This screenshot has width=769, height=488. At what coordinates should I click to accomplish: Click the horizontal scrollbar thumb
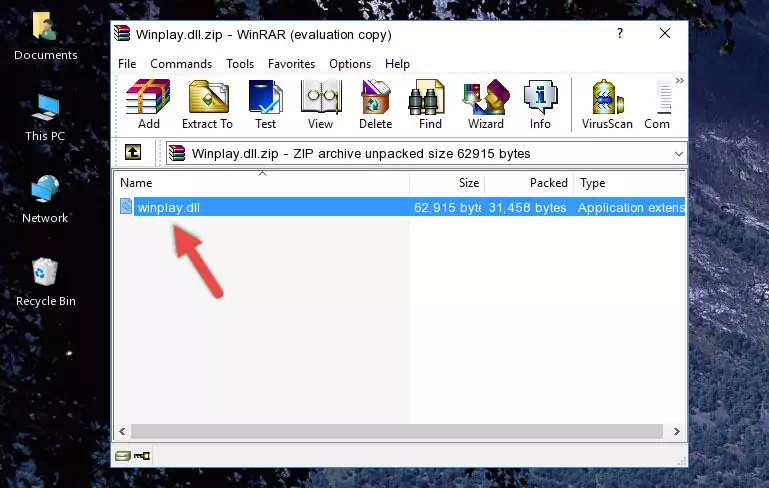[x=397, y=432]
